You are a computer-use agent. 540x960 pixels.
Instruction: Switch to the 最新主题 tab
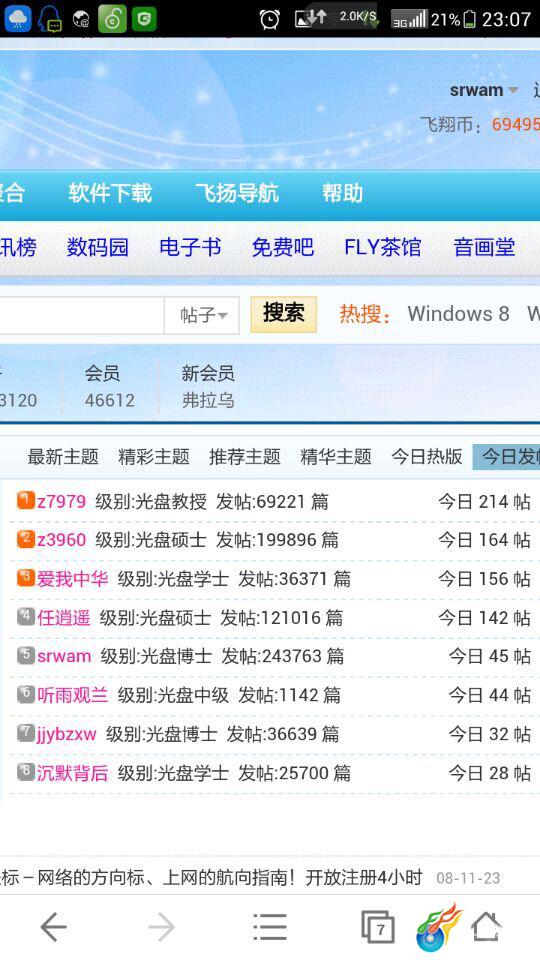tap(63, 457)
